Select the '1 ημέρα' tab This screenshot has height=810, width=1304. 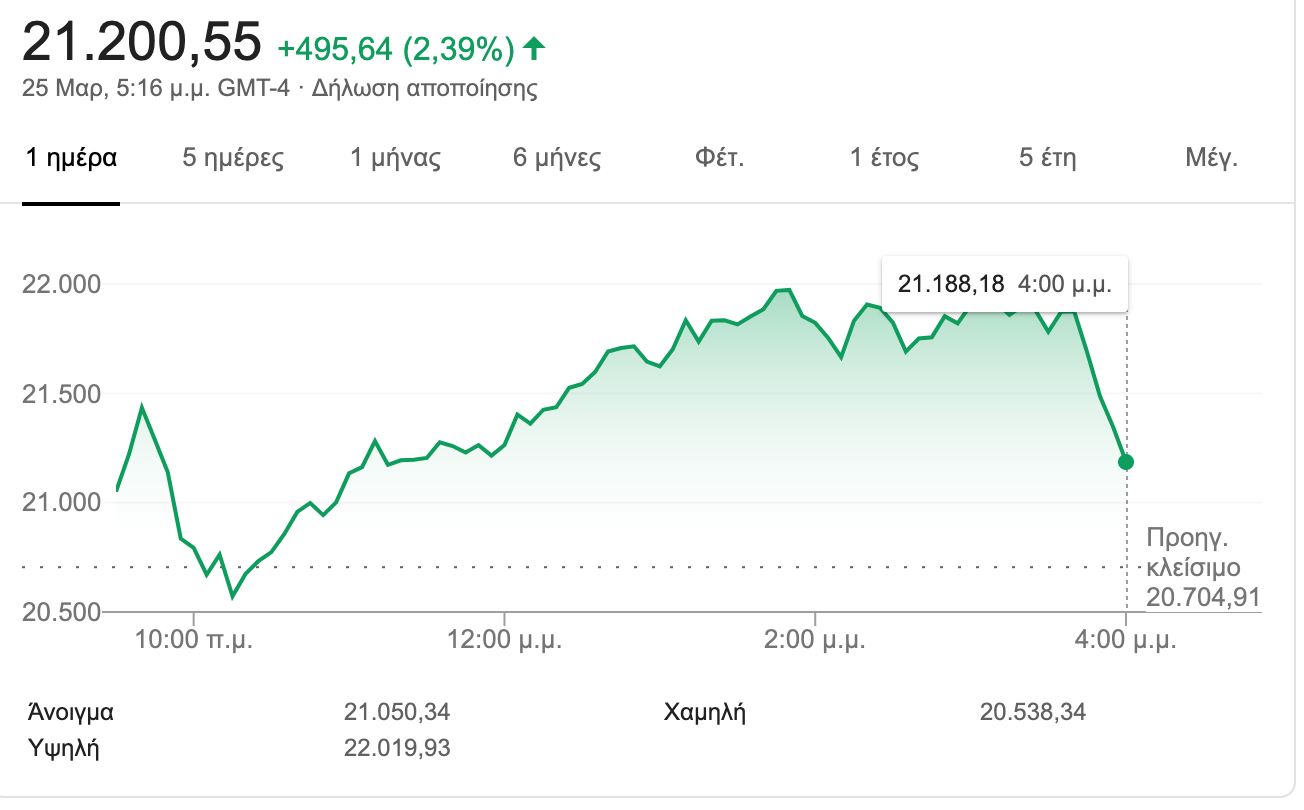click(70, 158)
